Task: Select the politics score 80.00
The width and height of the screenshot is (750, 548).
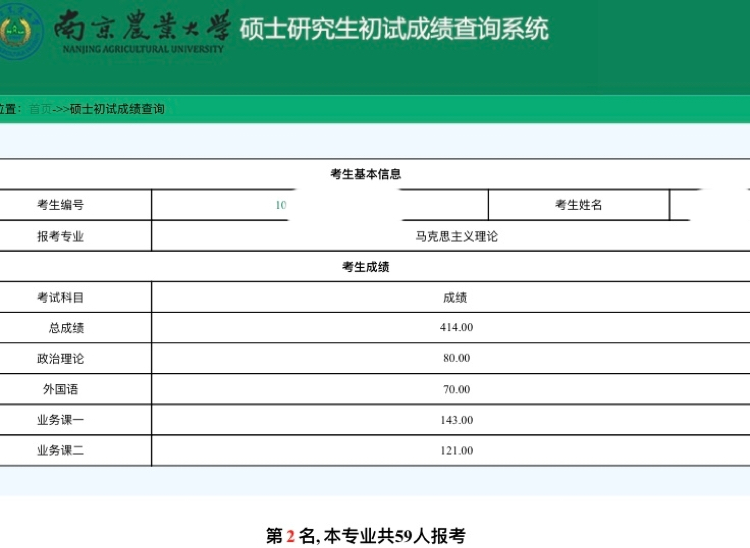Action: pyautogui.click(x=456, y=358)
